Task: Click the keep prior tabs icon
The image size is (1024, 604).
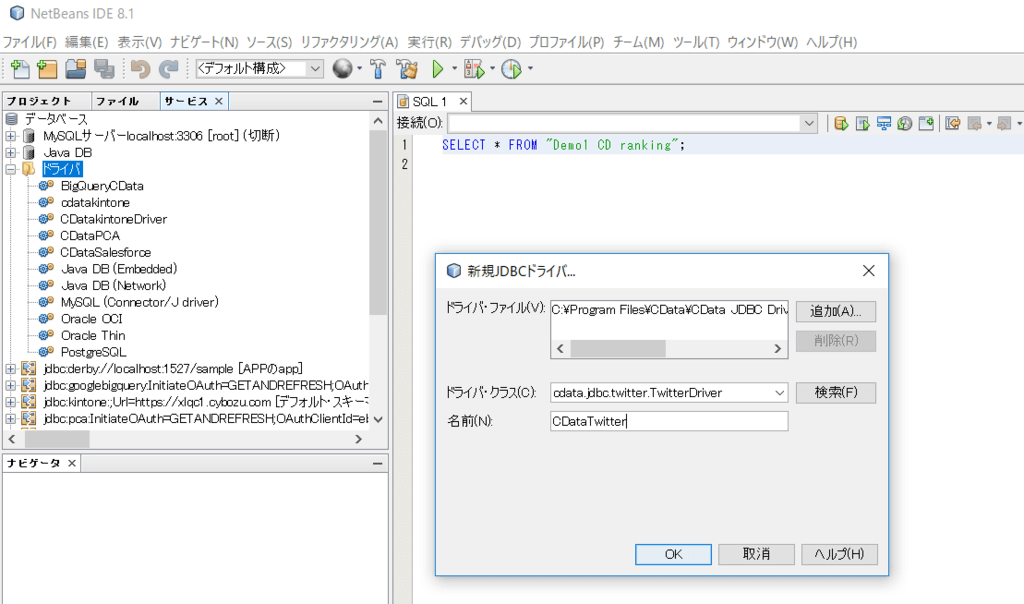Action: coord(926,123)
